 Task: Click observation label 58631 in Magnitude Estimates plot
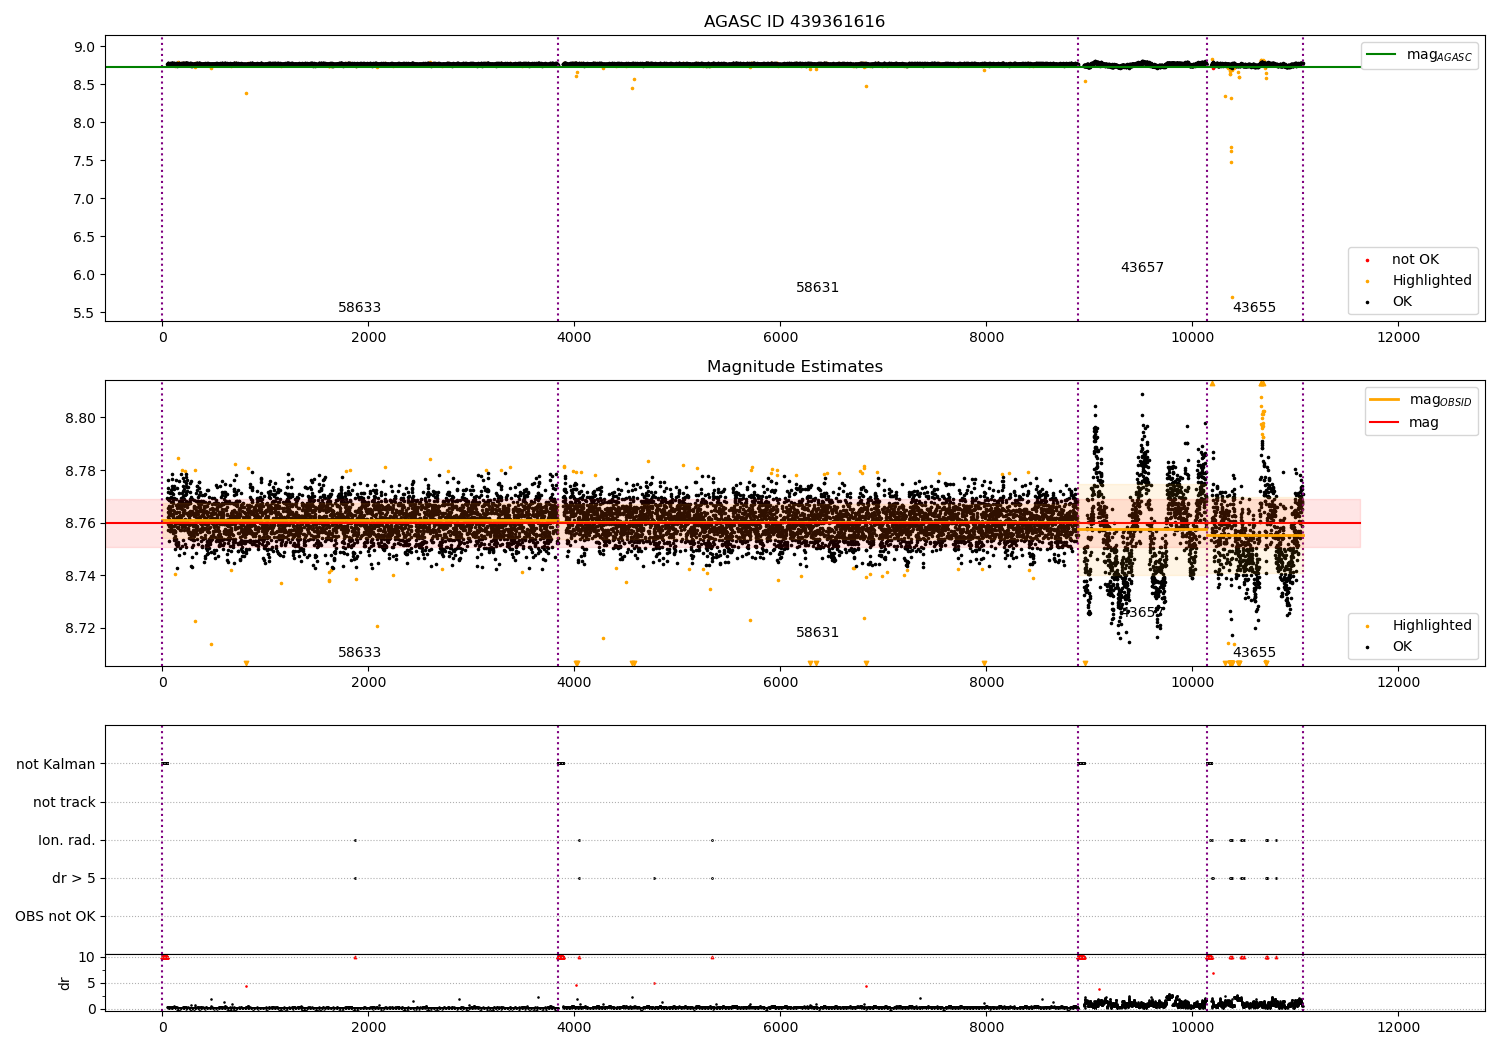click(817, 633)
